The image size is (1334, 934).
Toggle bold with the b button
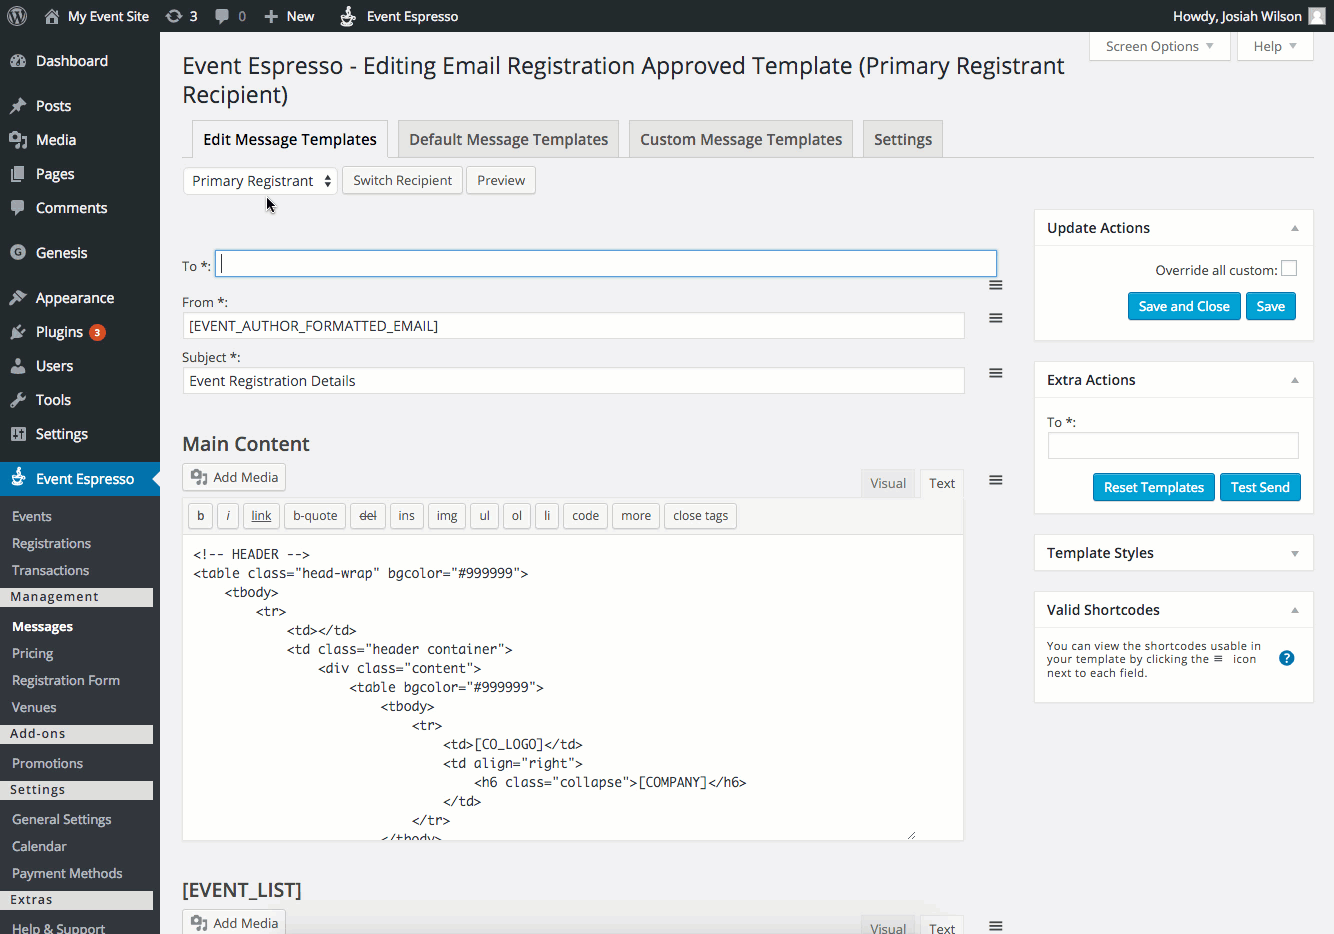pos(201,516)
